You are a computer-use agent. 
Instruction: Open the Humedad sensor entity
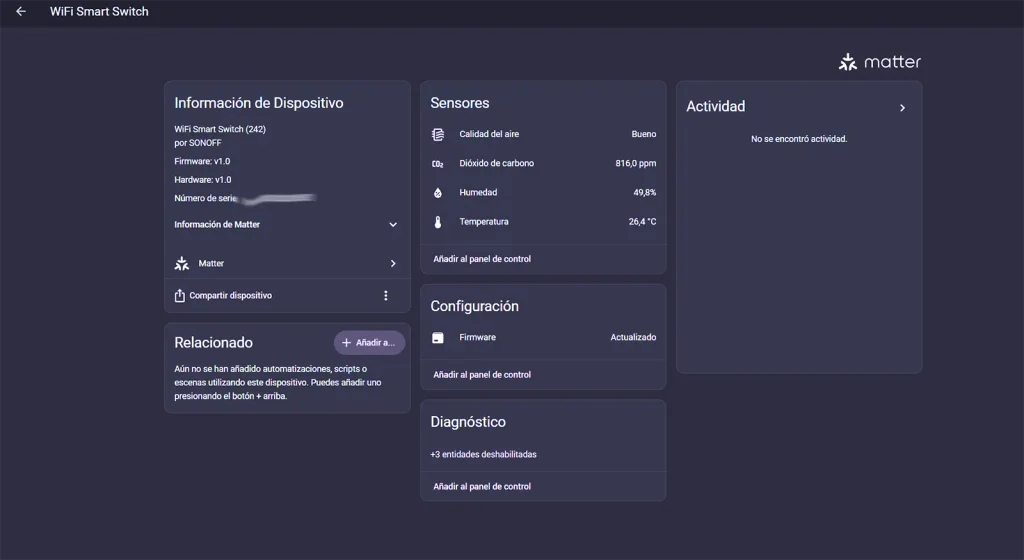click(x=543, y=193)
